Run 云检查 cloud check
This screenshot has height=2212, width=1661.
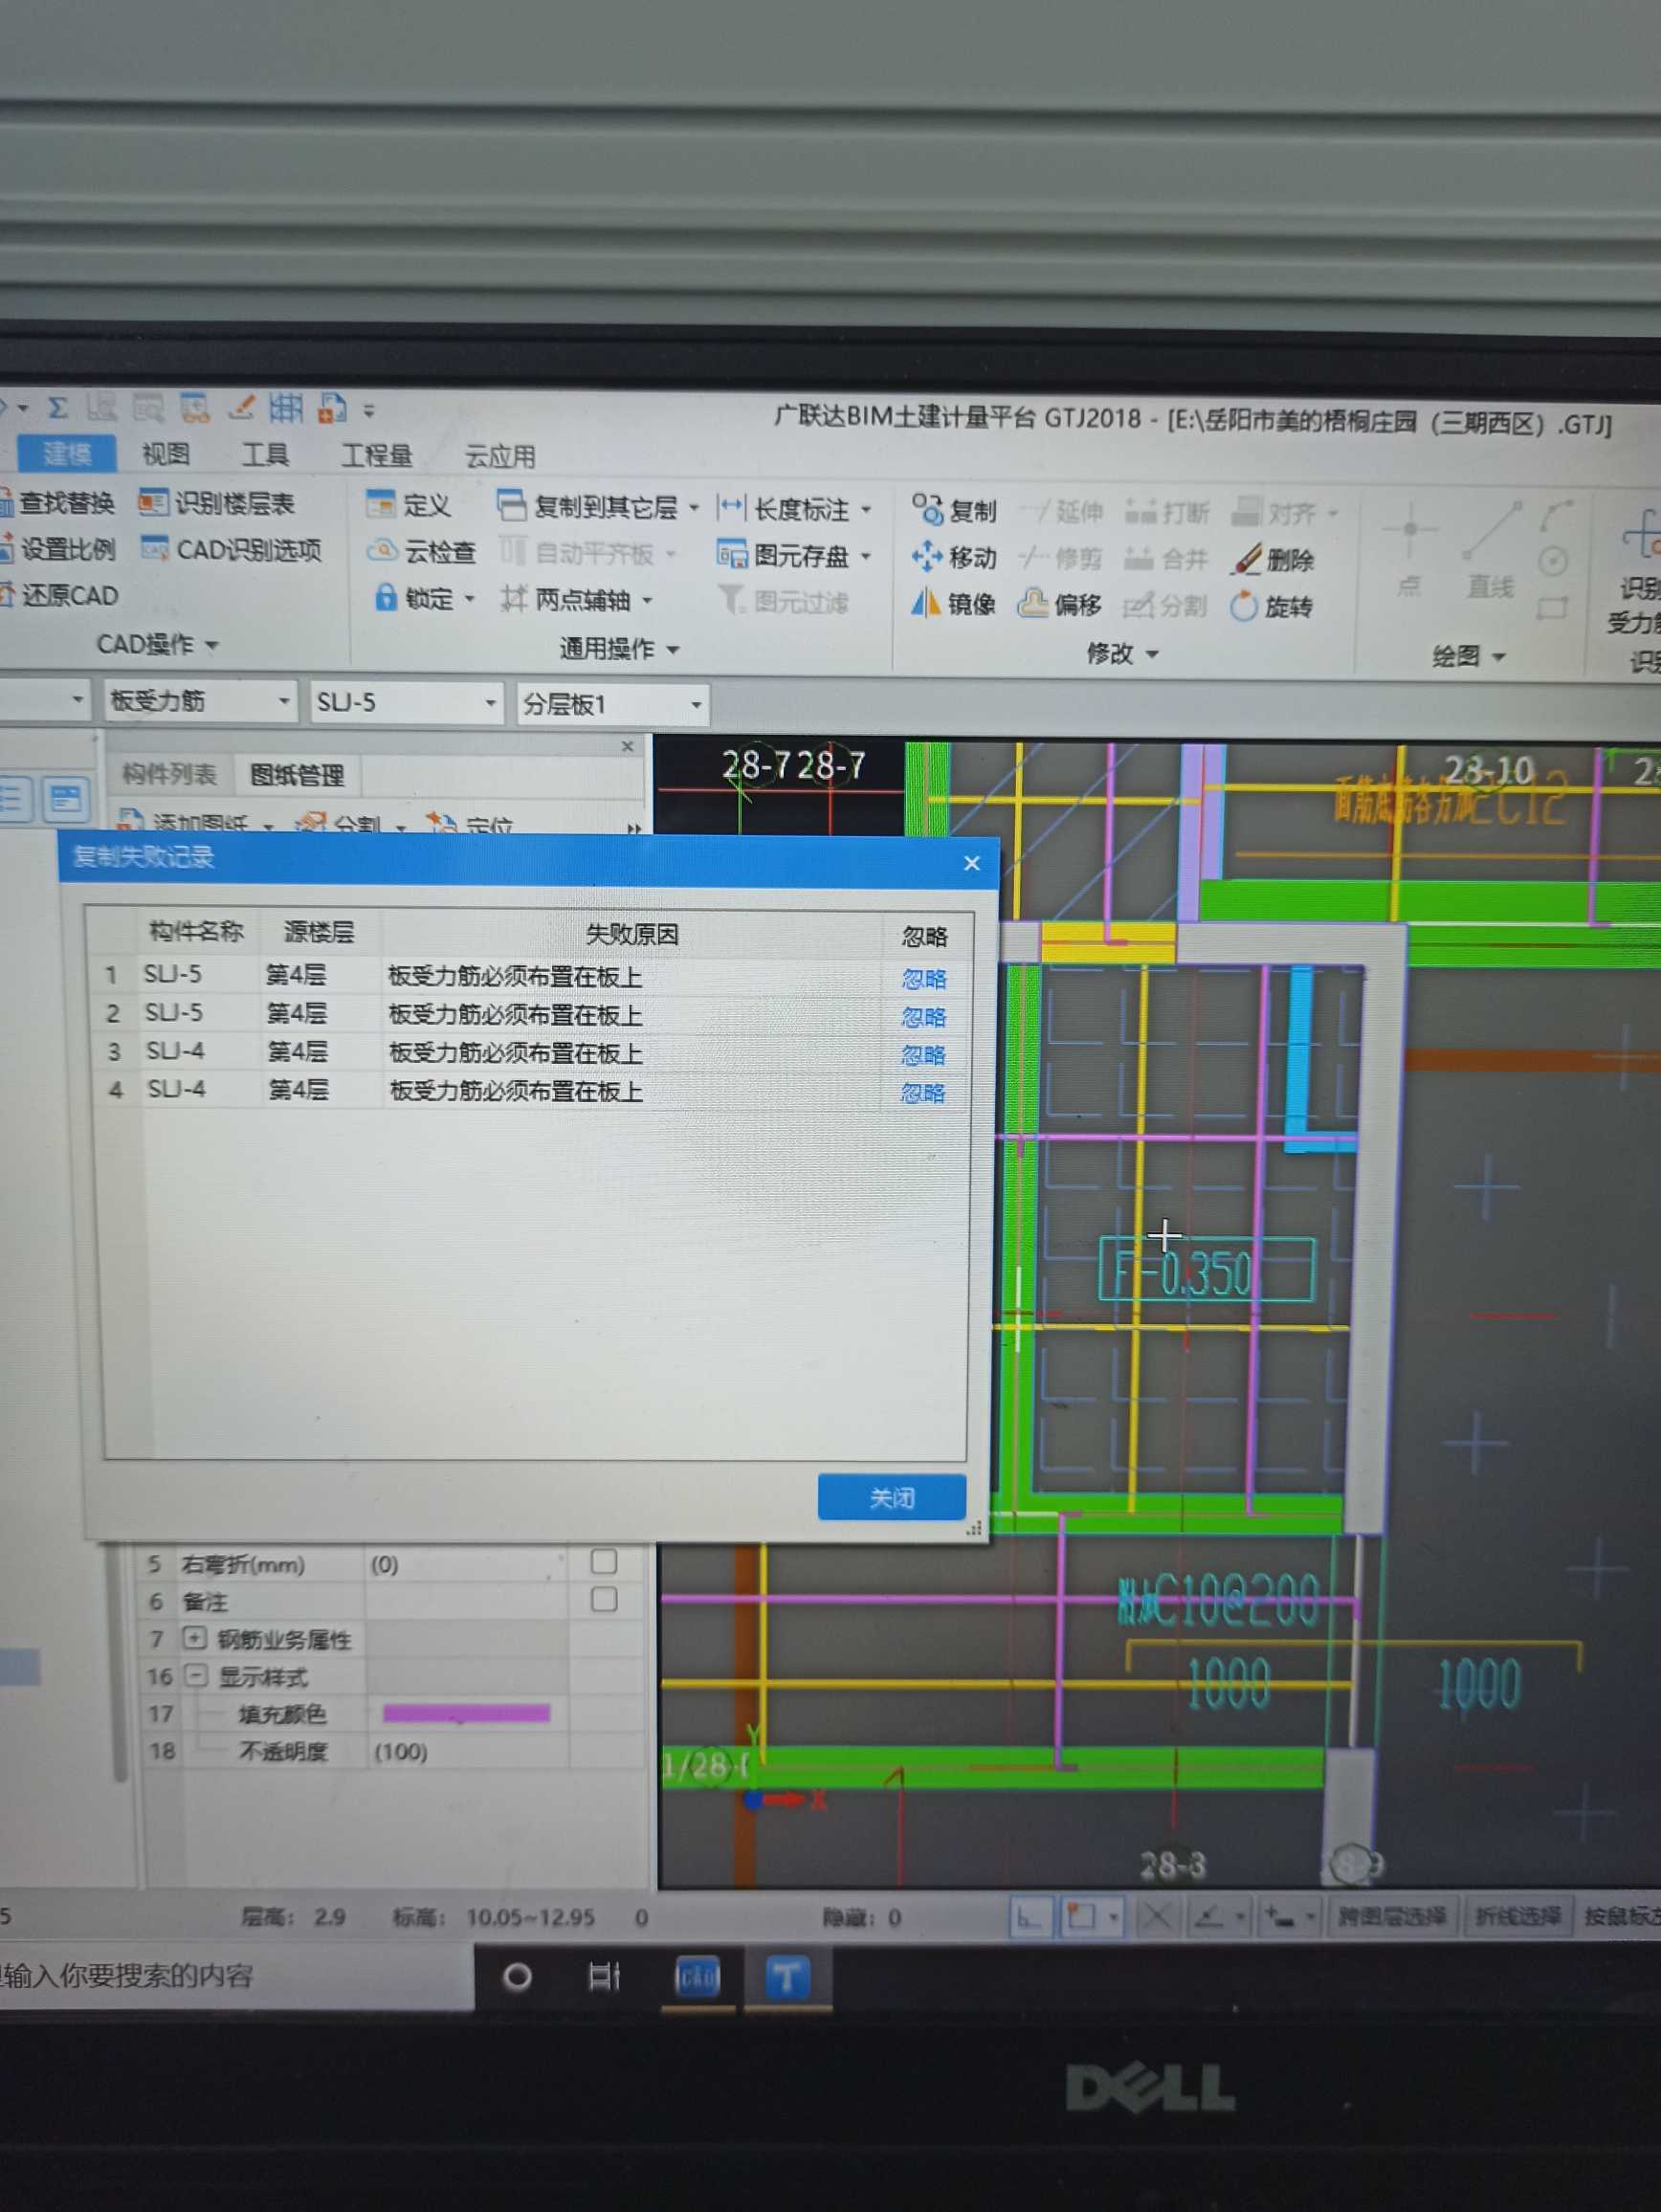tap(421, 551)
